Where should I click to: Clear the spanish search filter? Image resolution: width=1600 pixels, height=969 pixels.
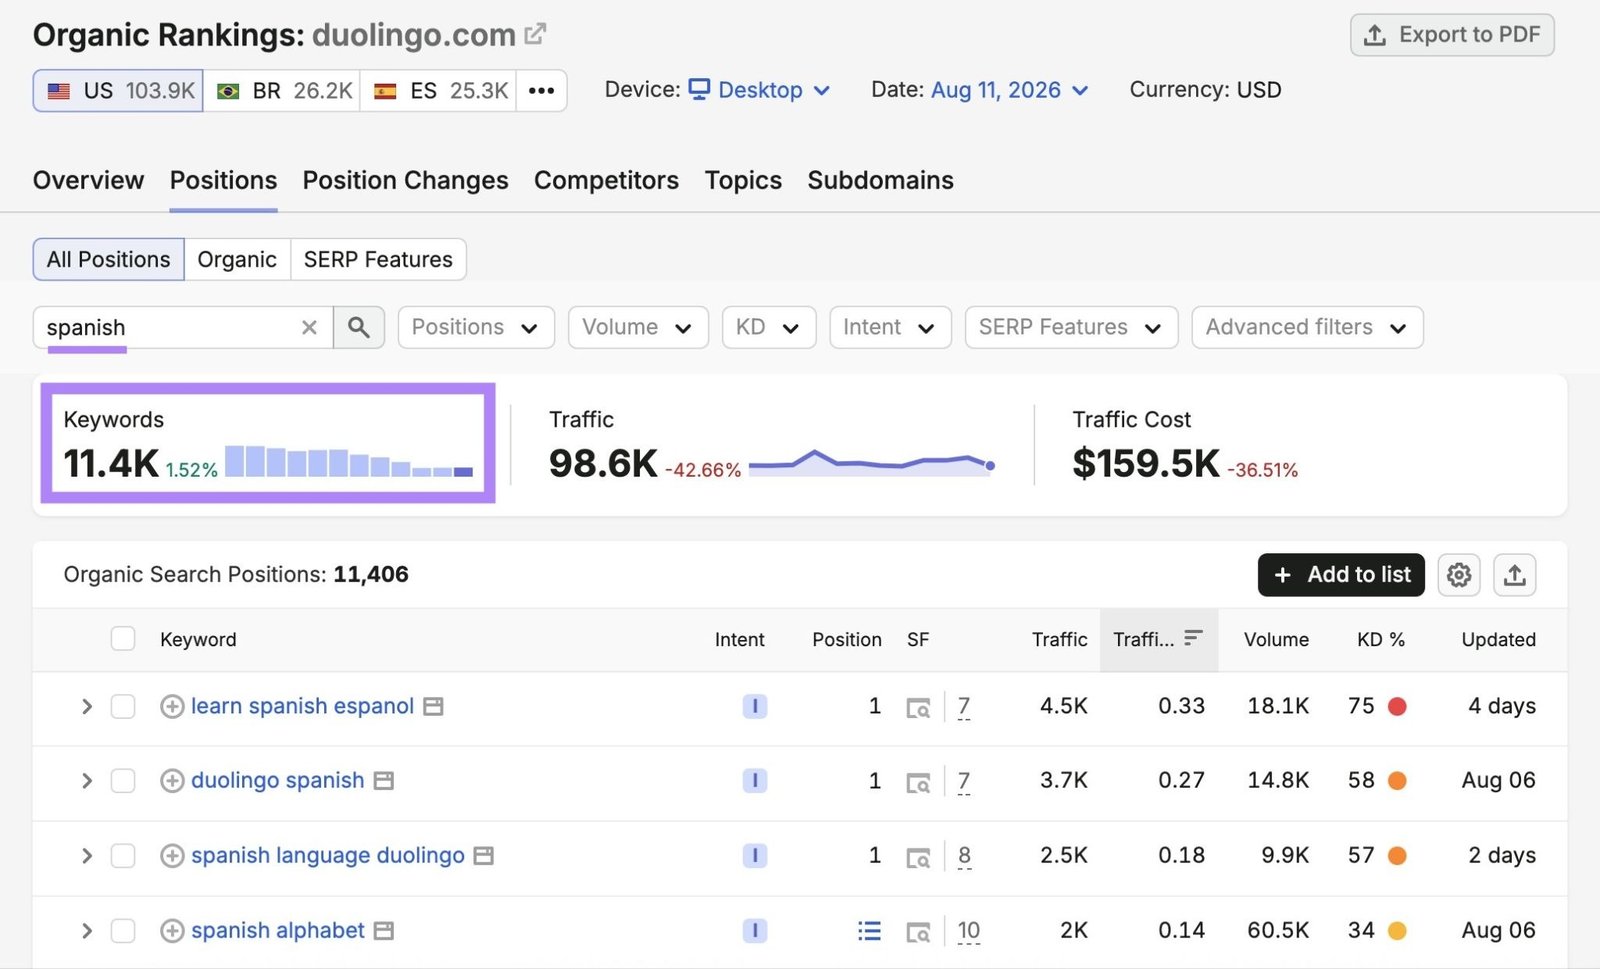pos(309,327)
